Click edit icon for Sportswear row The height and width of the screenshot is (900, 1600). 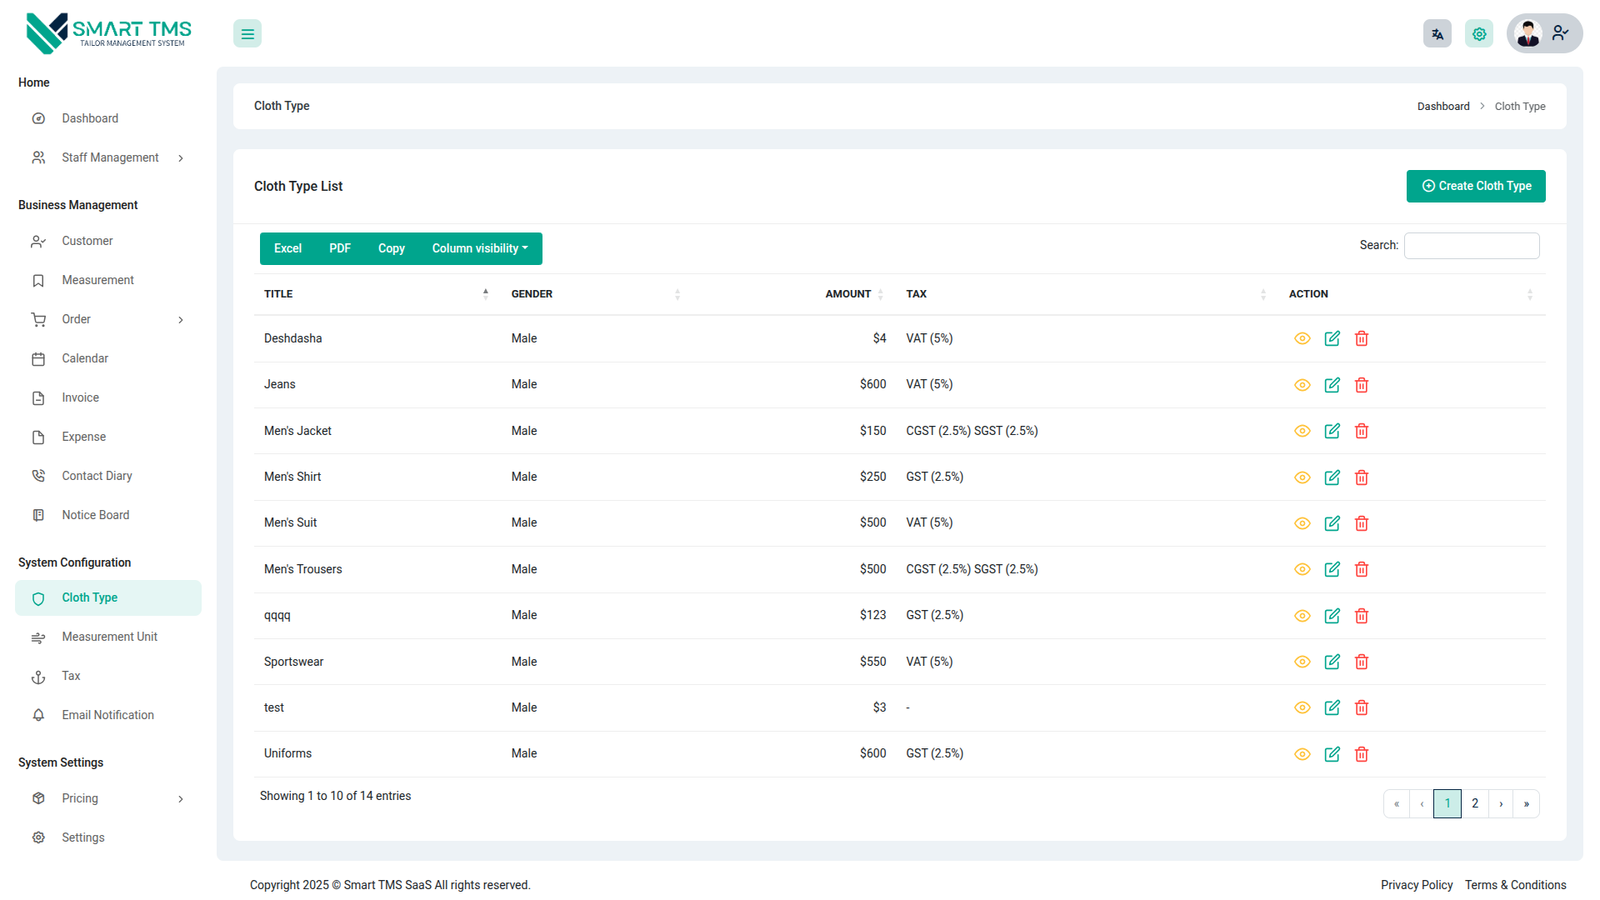pos(1331,662)
